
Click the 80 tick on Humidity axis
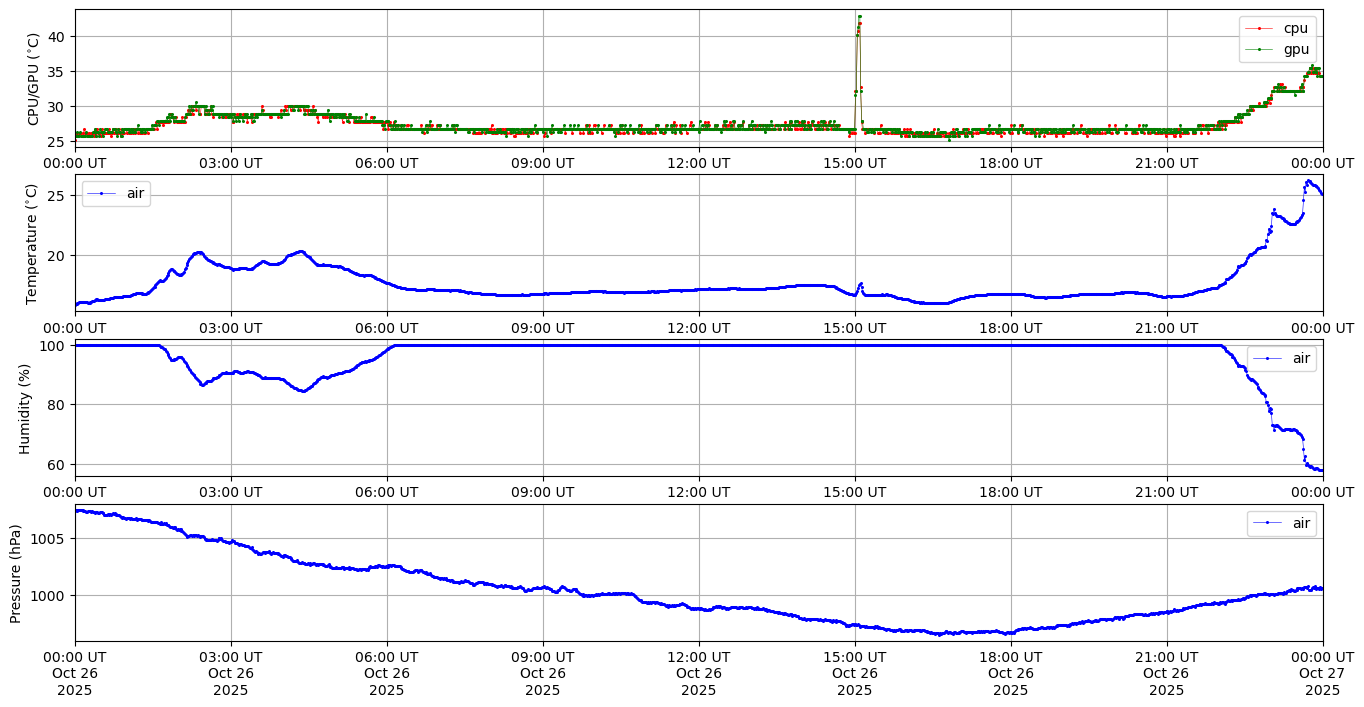click(58, 405)
